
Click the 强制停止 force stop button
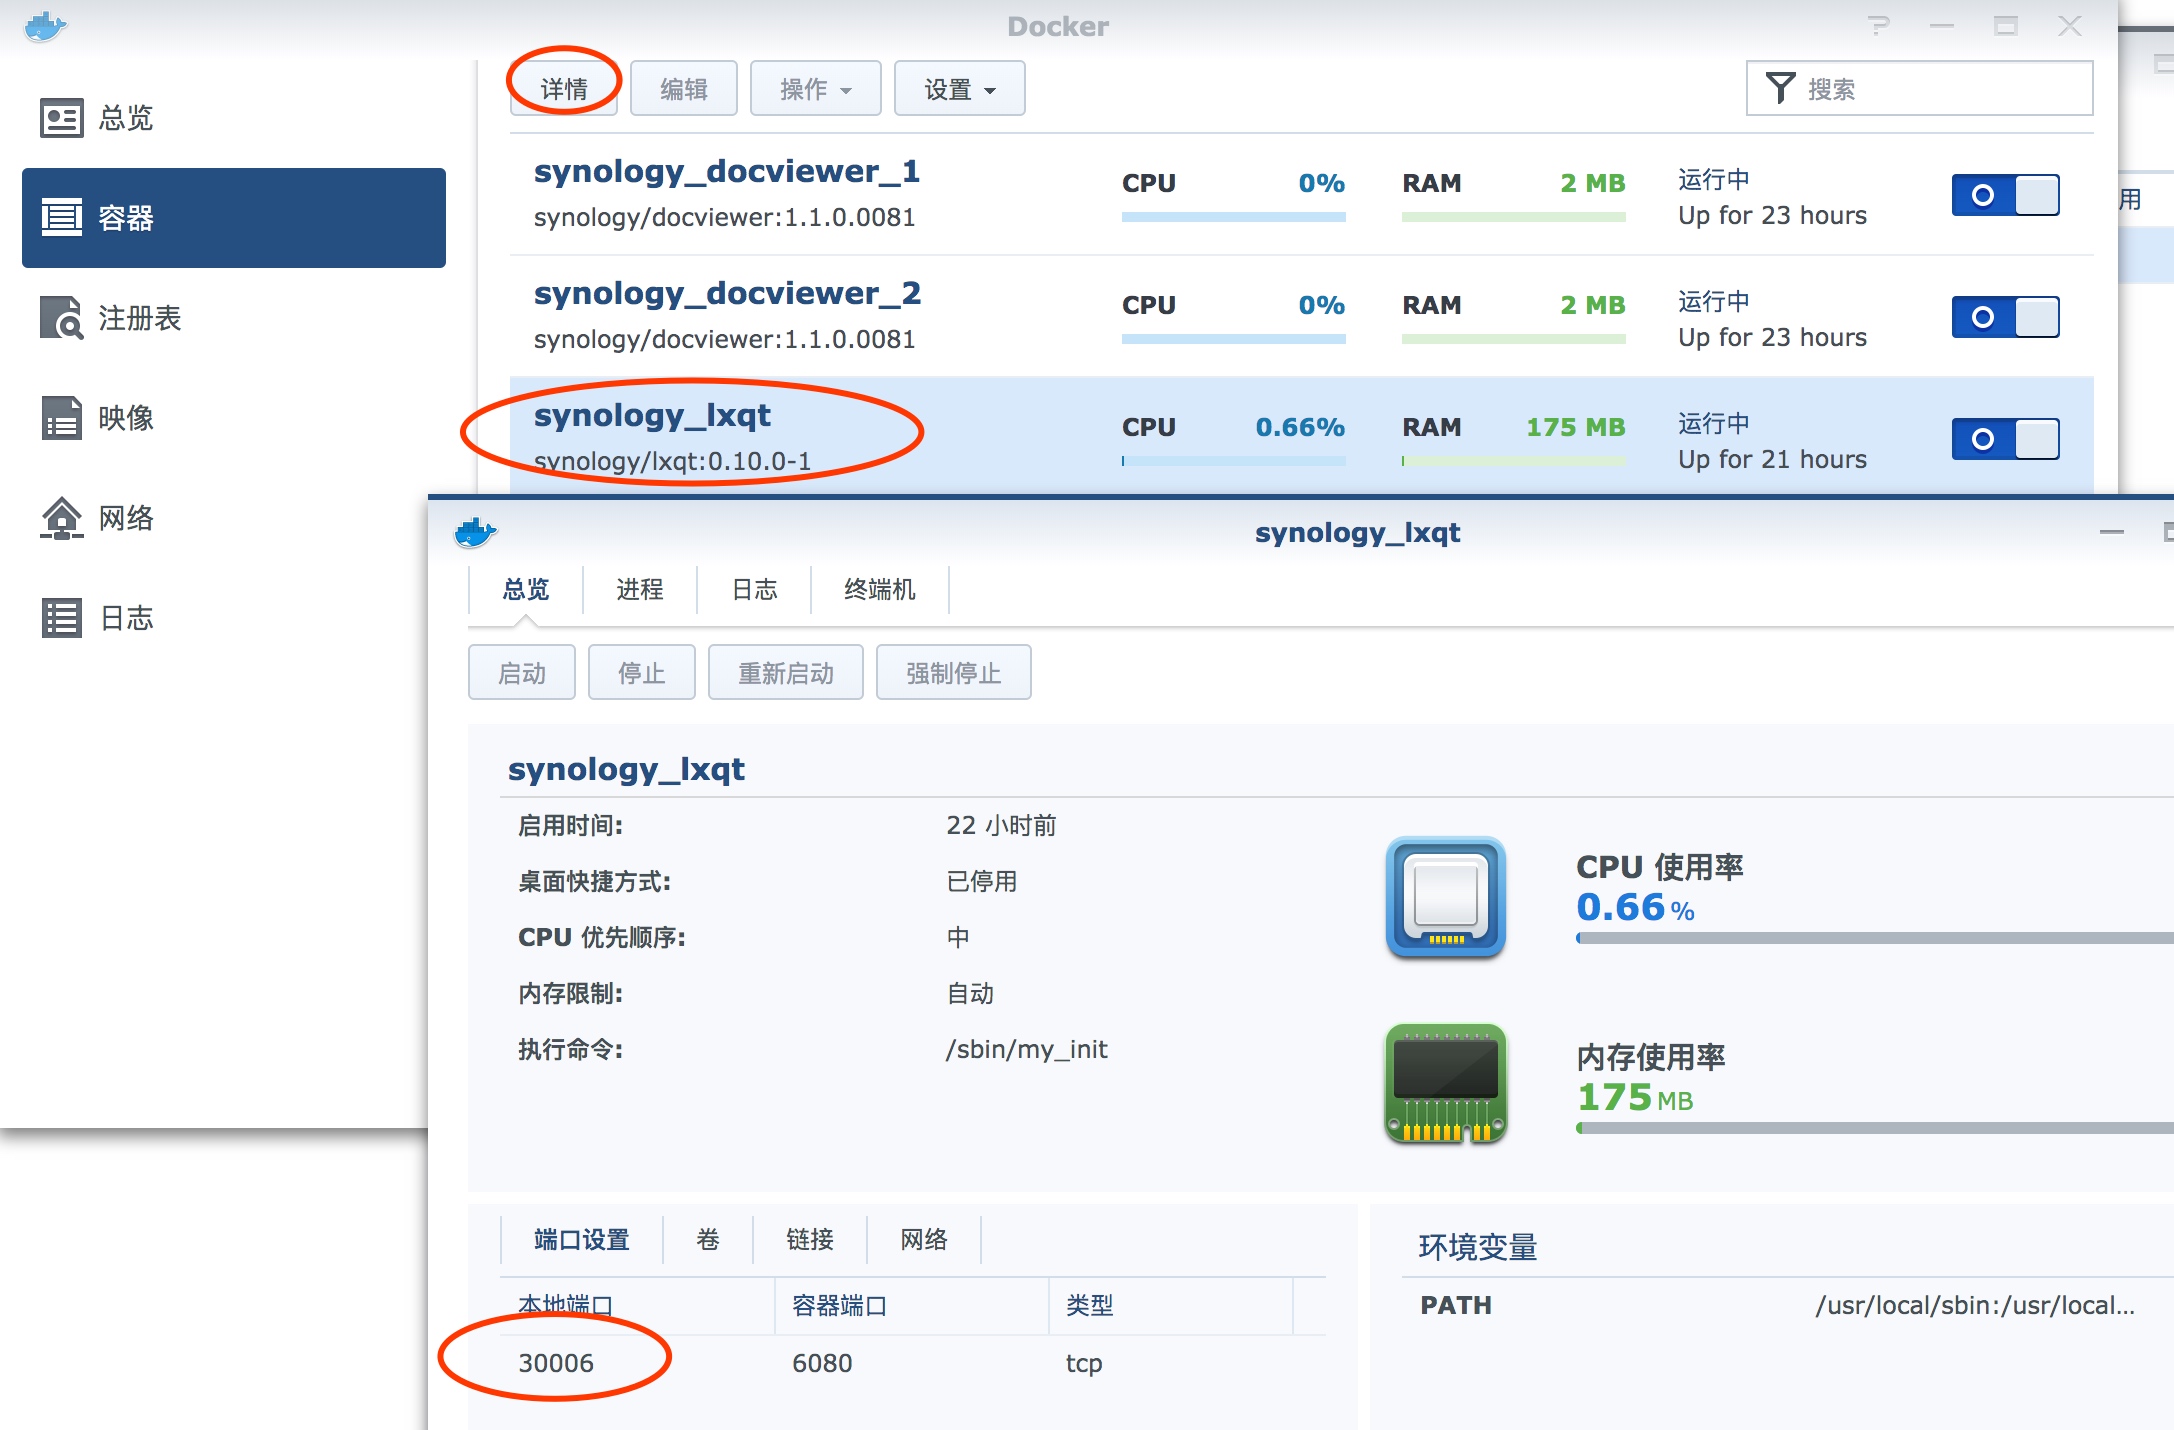pos(954,673)
